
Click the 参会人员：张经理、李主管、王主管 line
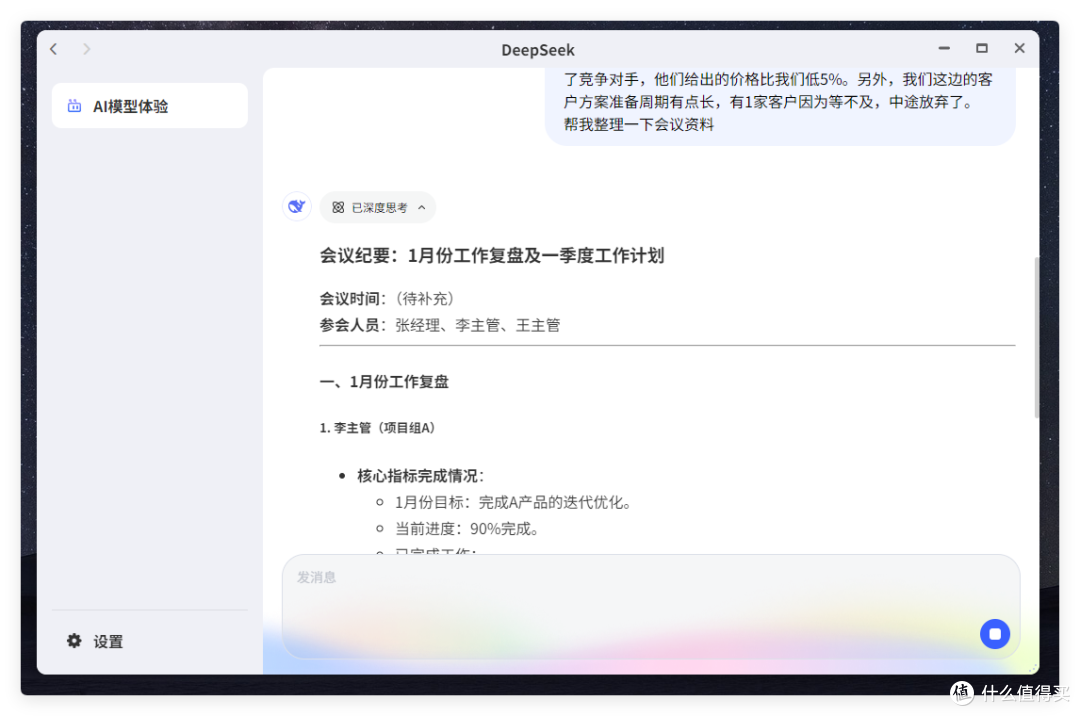440,325
